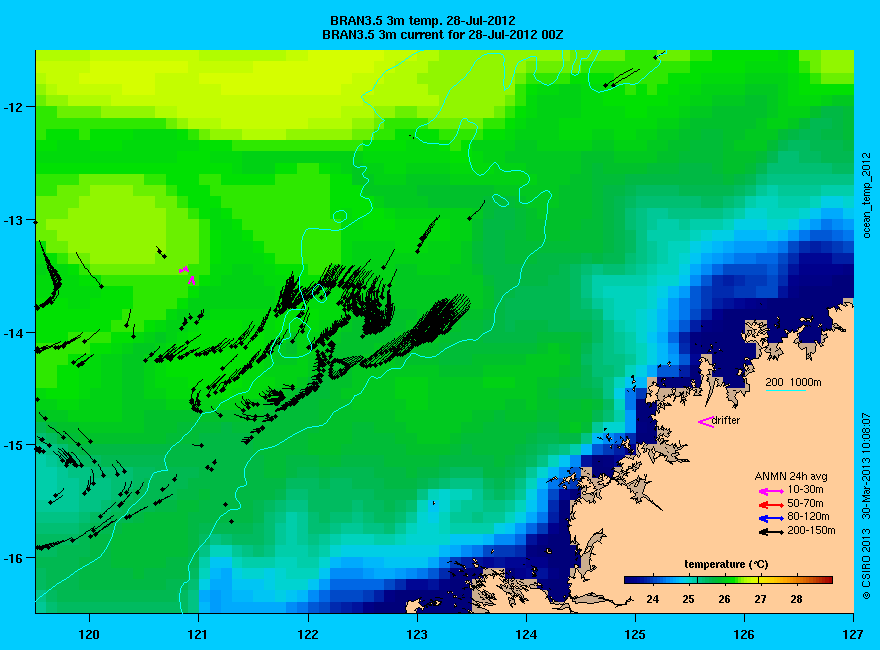Click colorbar tick value 26

(x=725, y=599)
